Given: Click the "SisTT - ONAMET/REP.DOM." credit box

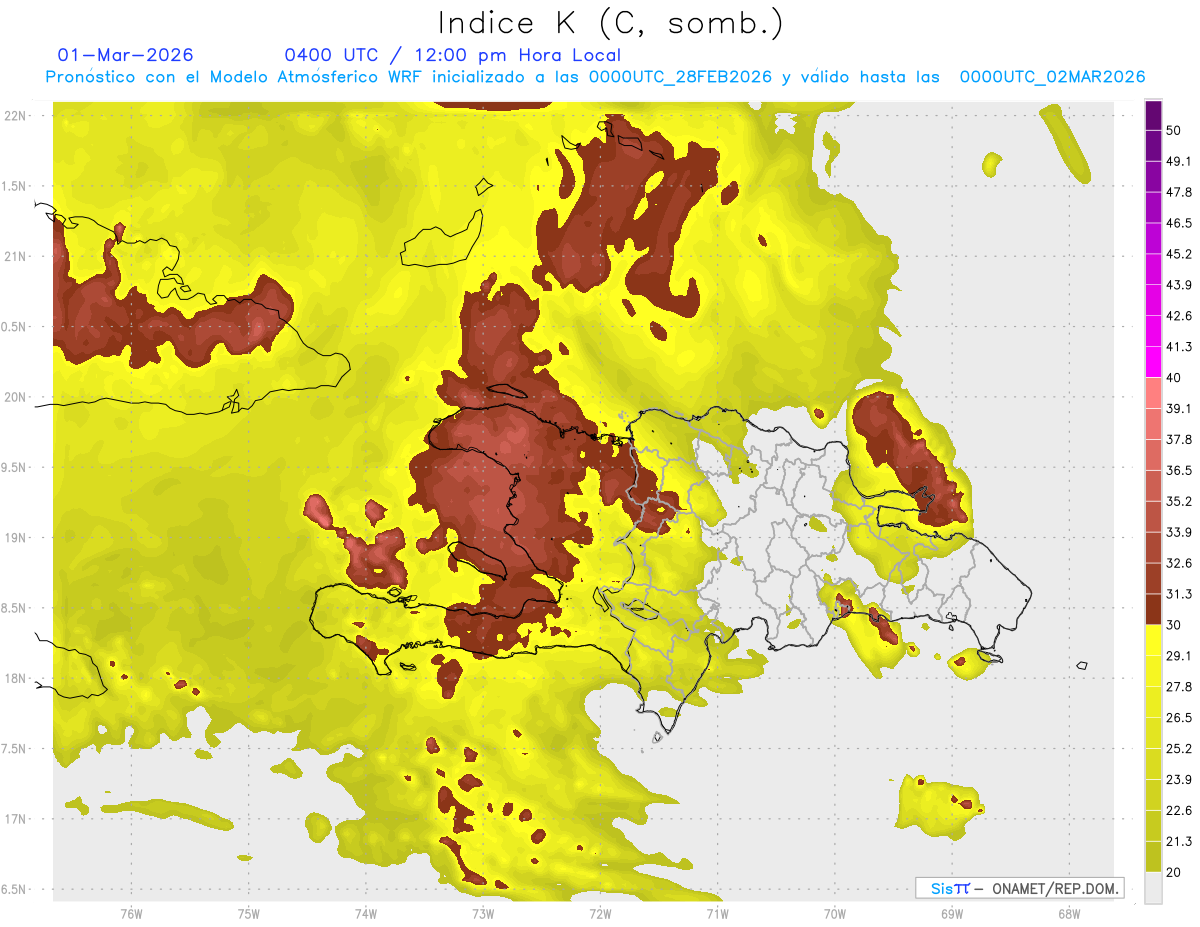Looking at the screenshot, I should [x=1020, y=888].
